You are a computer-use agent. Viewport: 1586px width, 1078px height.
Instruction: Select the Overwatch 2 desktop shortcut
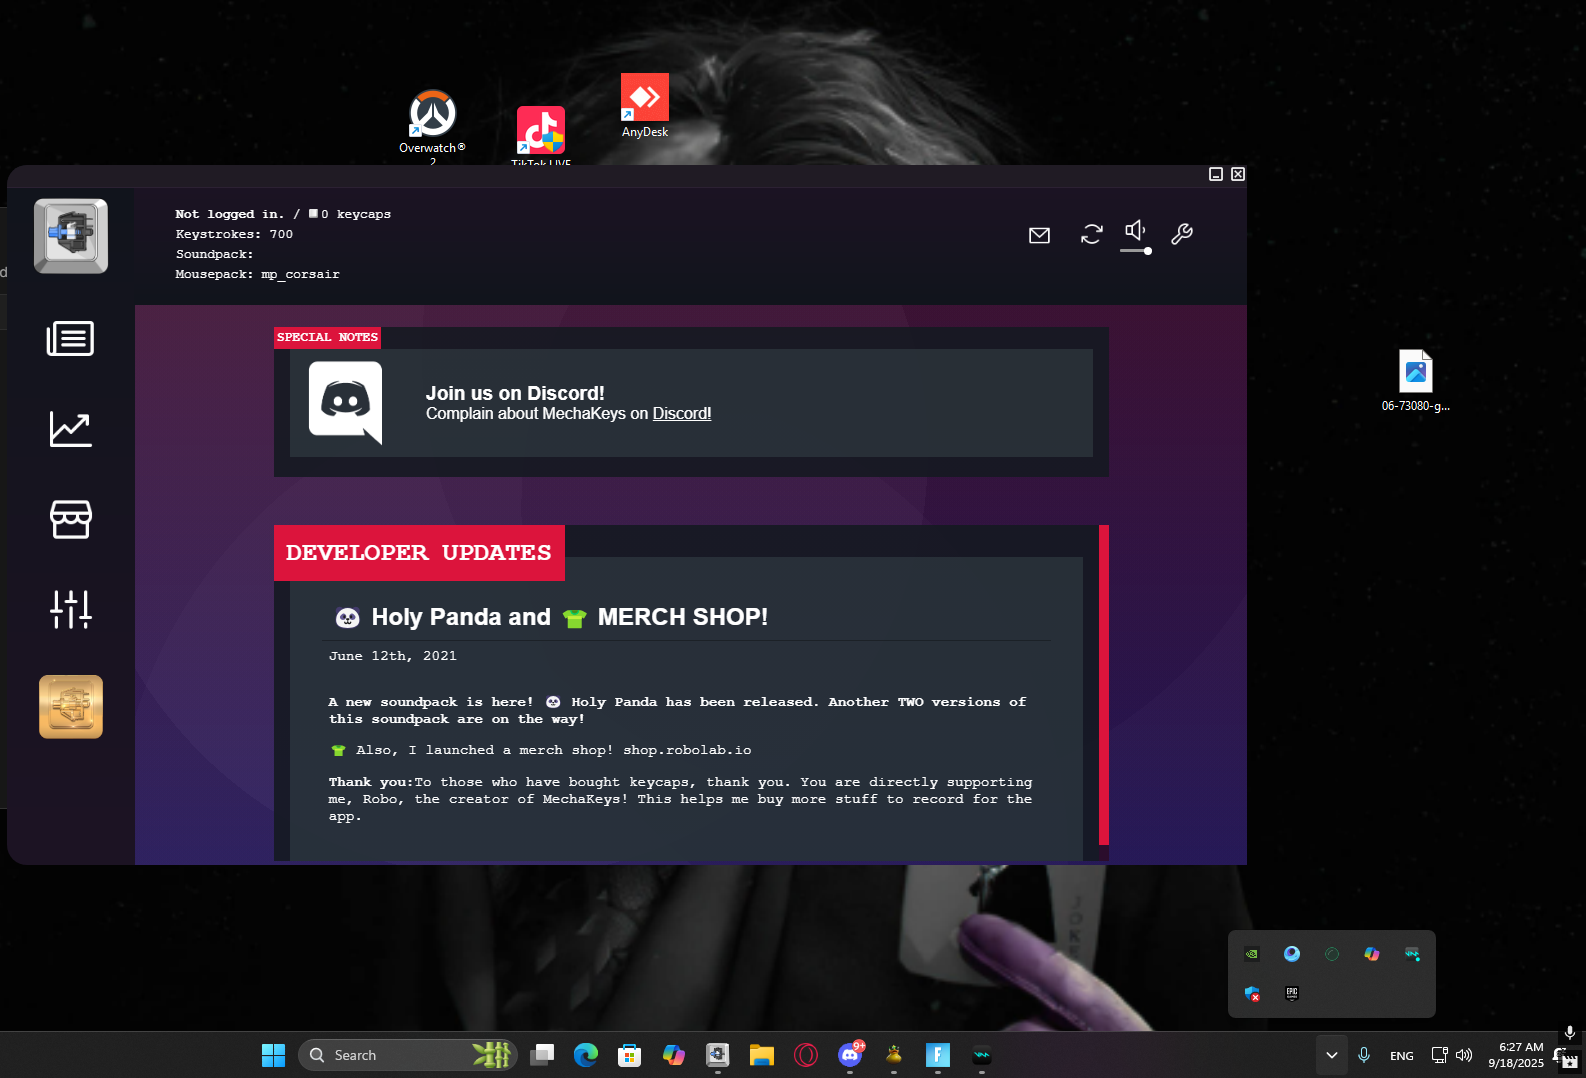[433, 125]
